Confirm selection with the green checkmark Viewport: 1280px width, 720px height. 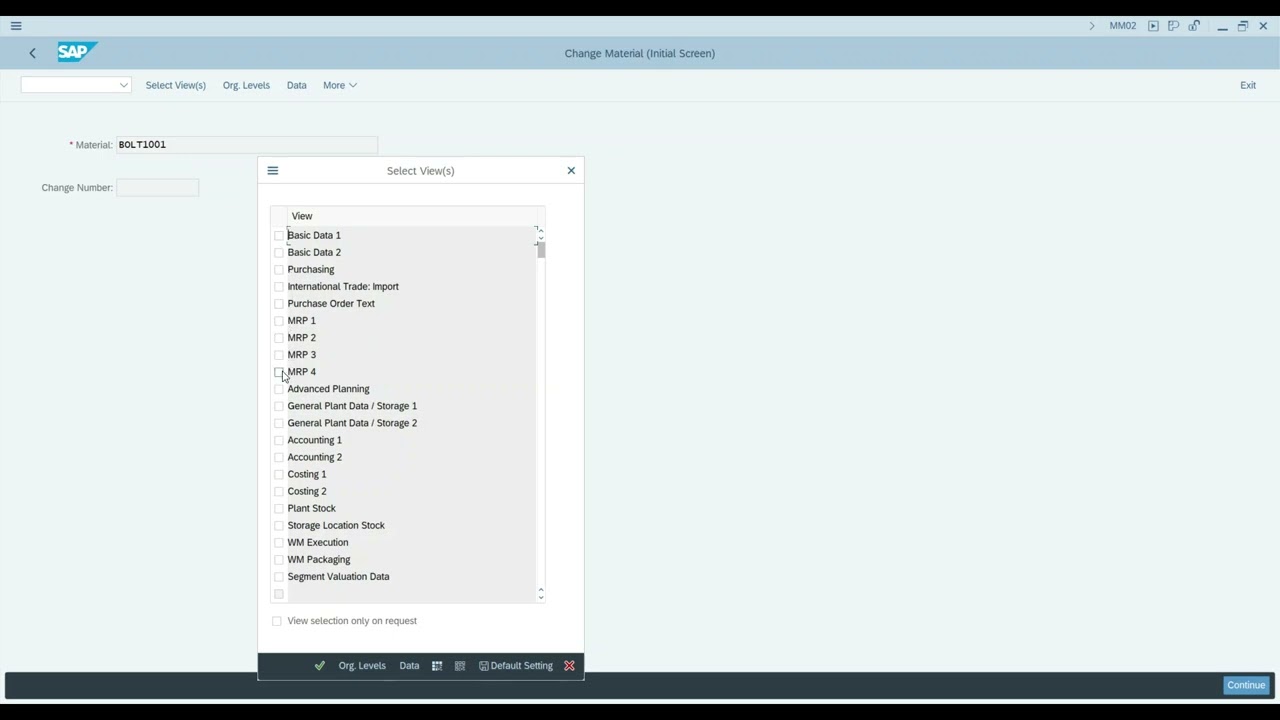(319, 666)
